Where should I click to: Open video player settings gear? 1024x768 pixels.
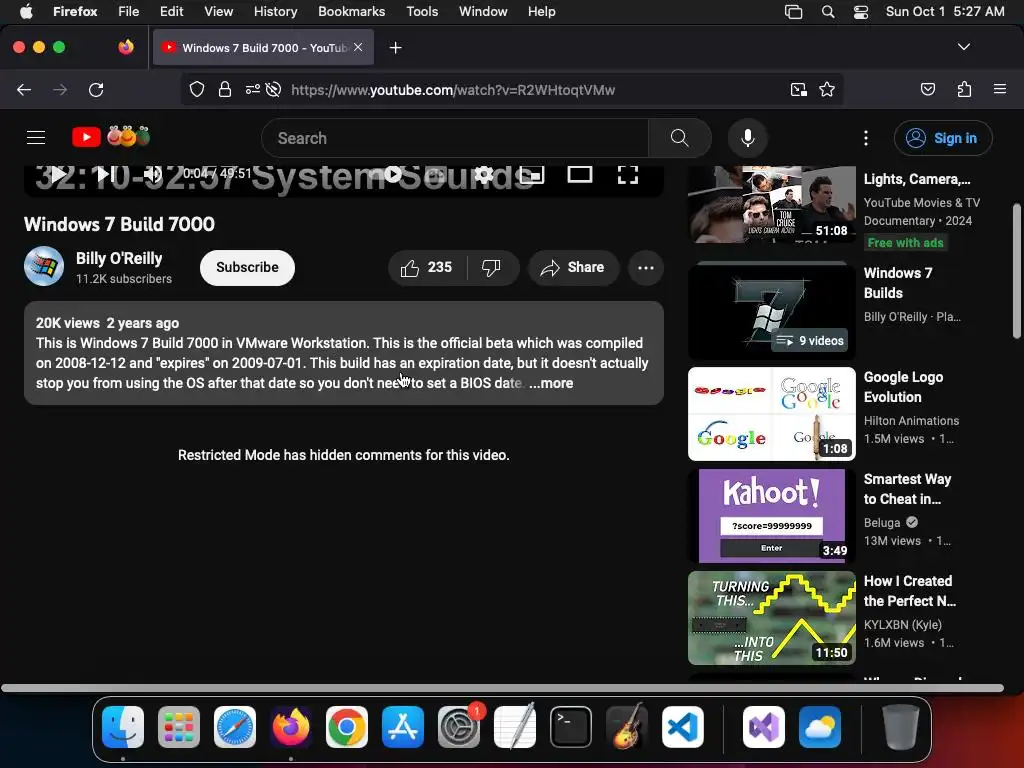pos(484,174)
